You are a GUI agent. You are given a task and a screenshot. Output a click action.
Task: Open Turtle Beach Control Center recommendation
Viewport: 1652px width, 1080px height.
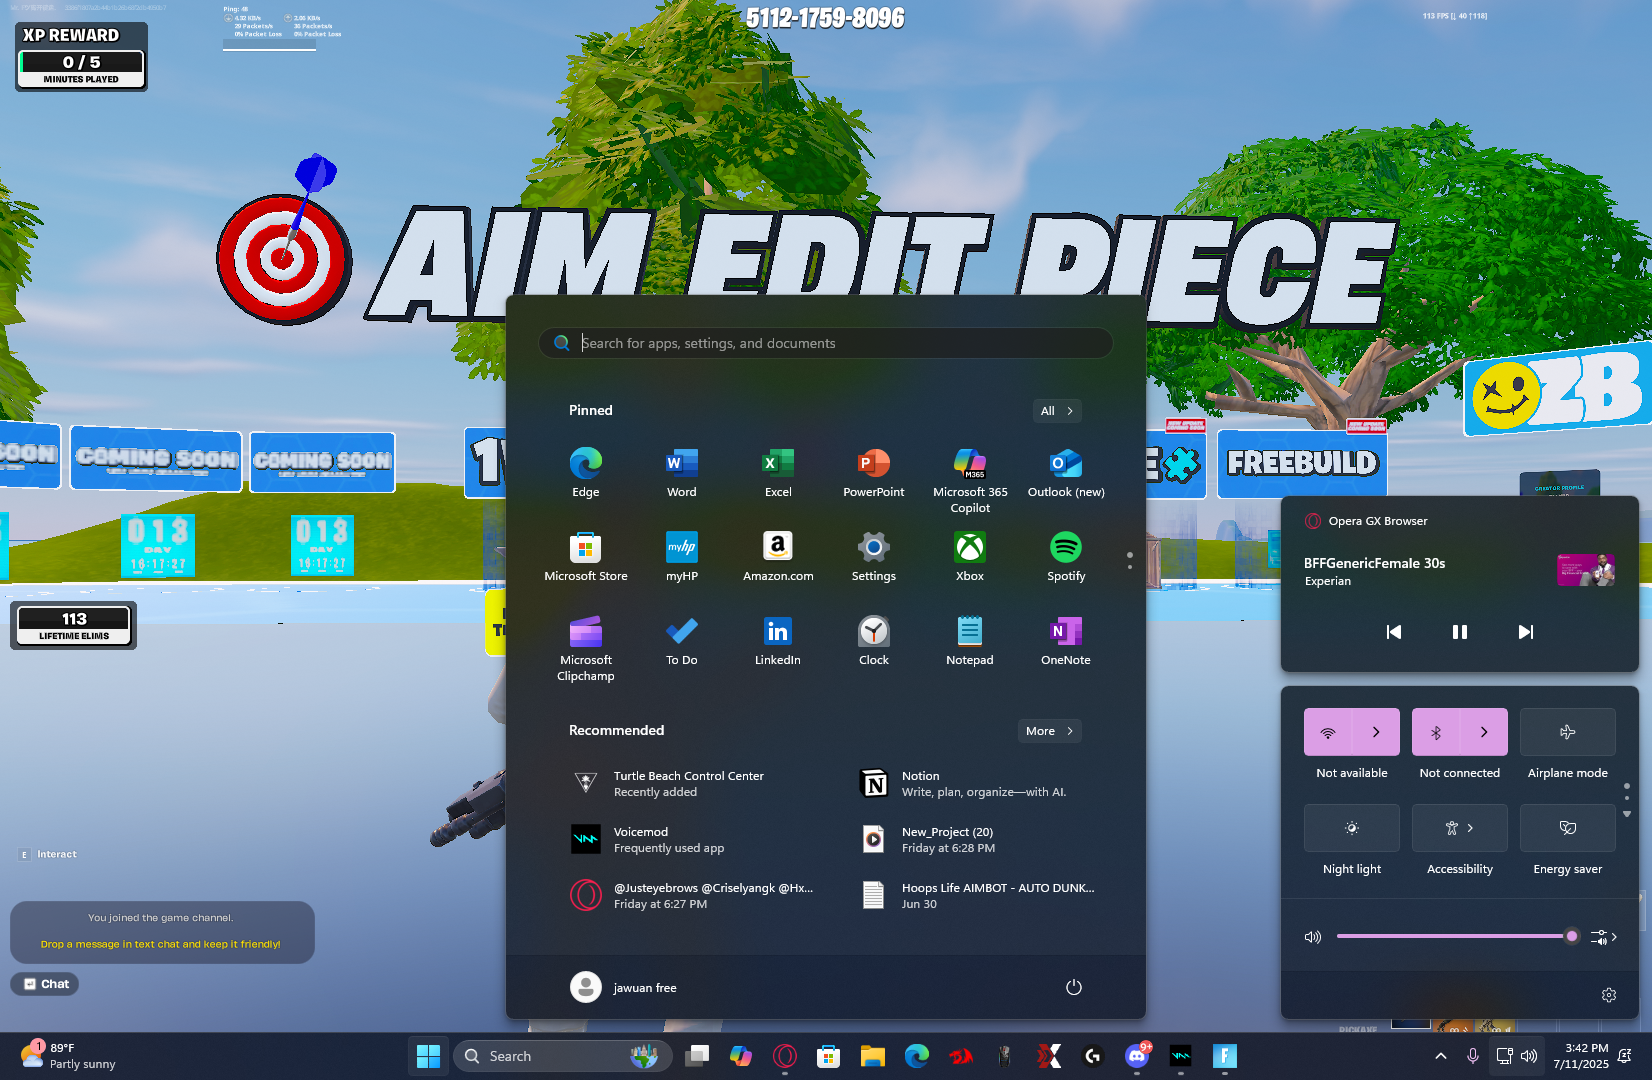[x=690, y=784]
